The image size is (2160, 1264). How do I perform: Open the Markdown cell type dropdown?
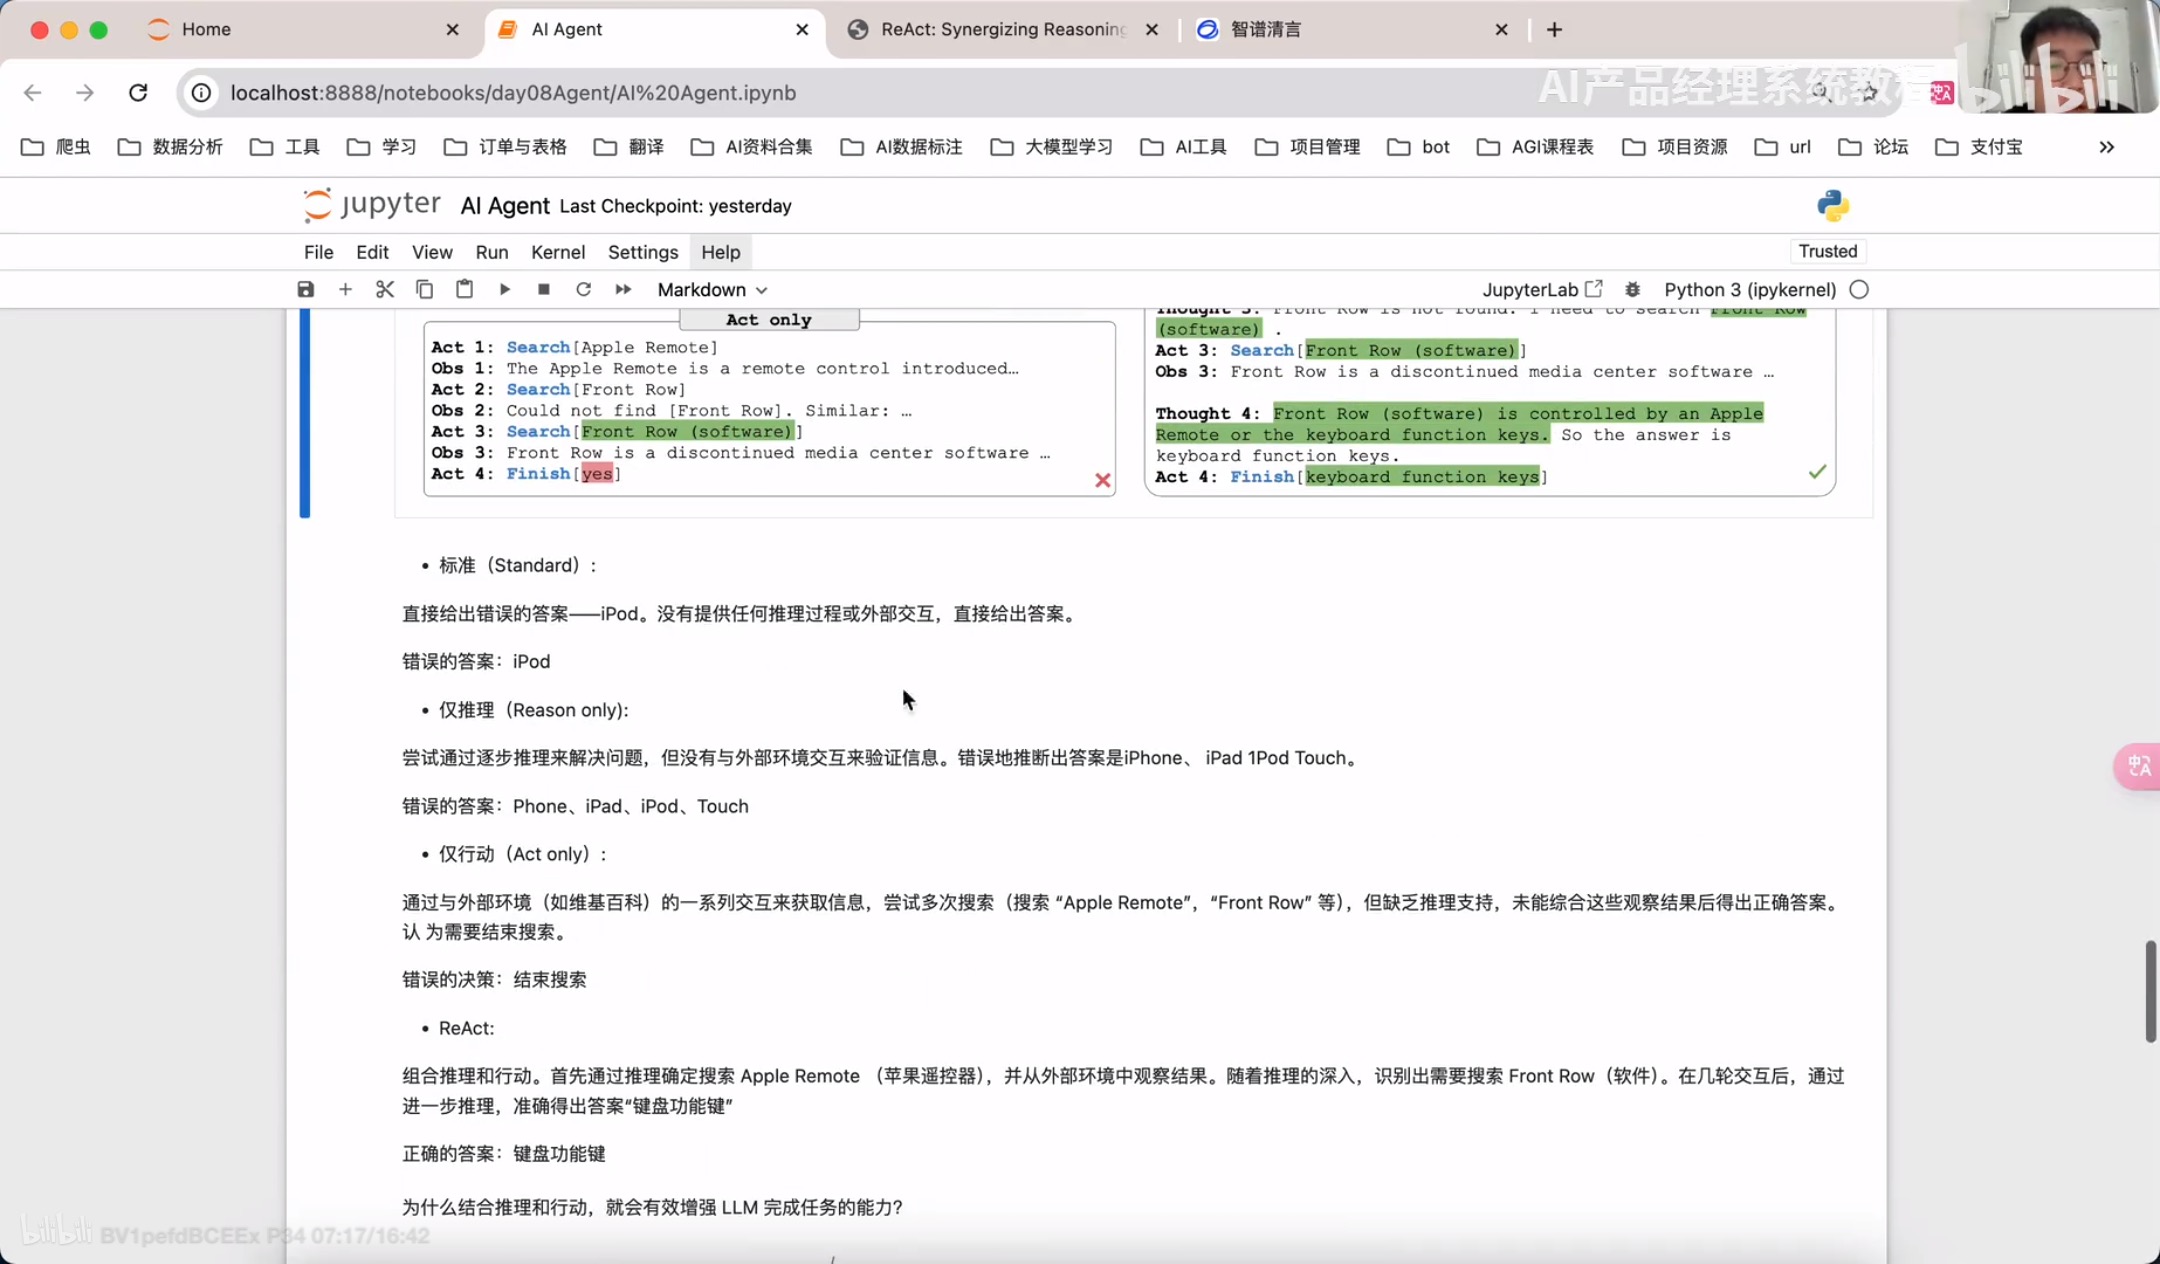(x=712, y=289)
